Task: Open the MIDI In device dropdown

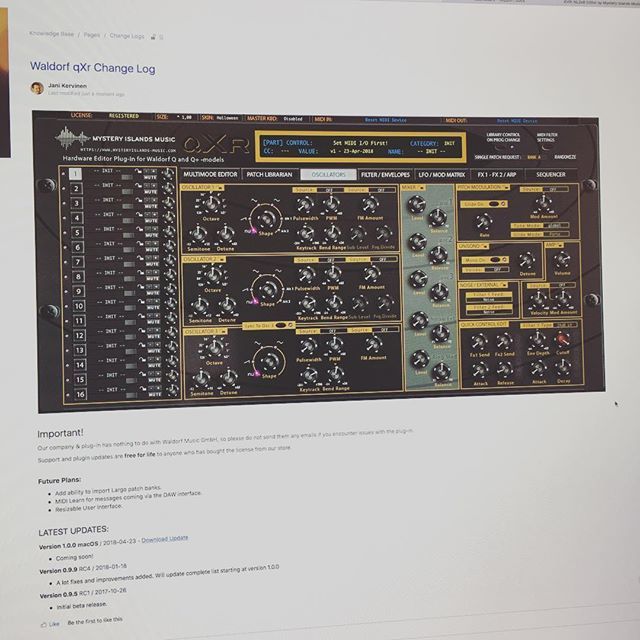Action: (x=385, y=120)
